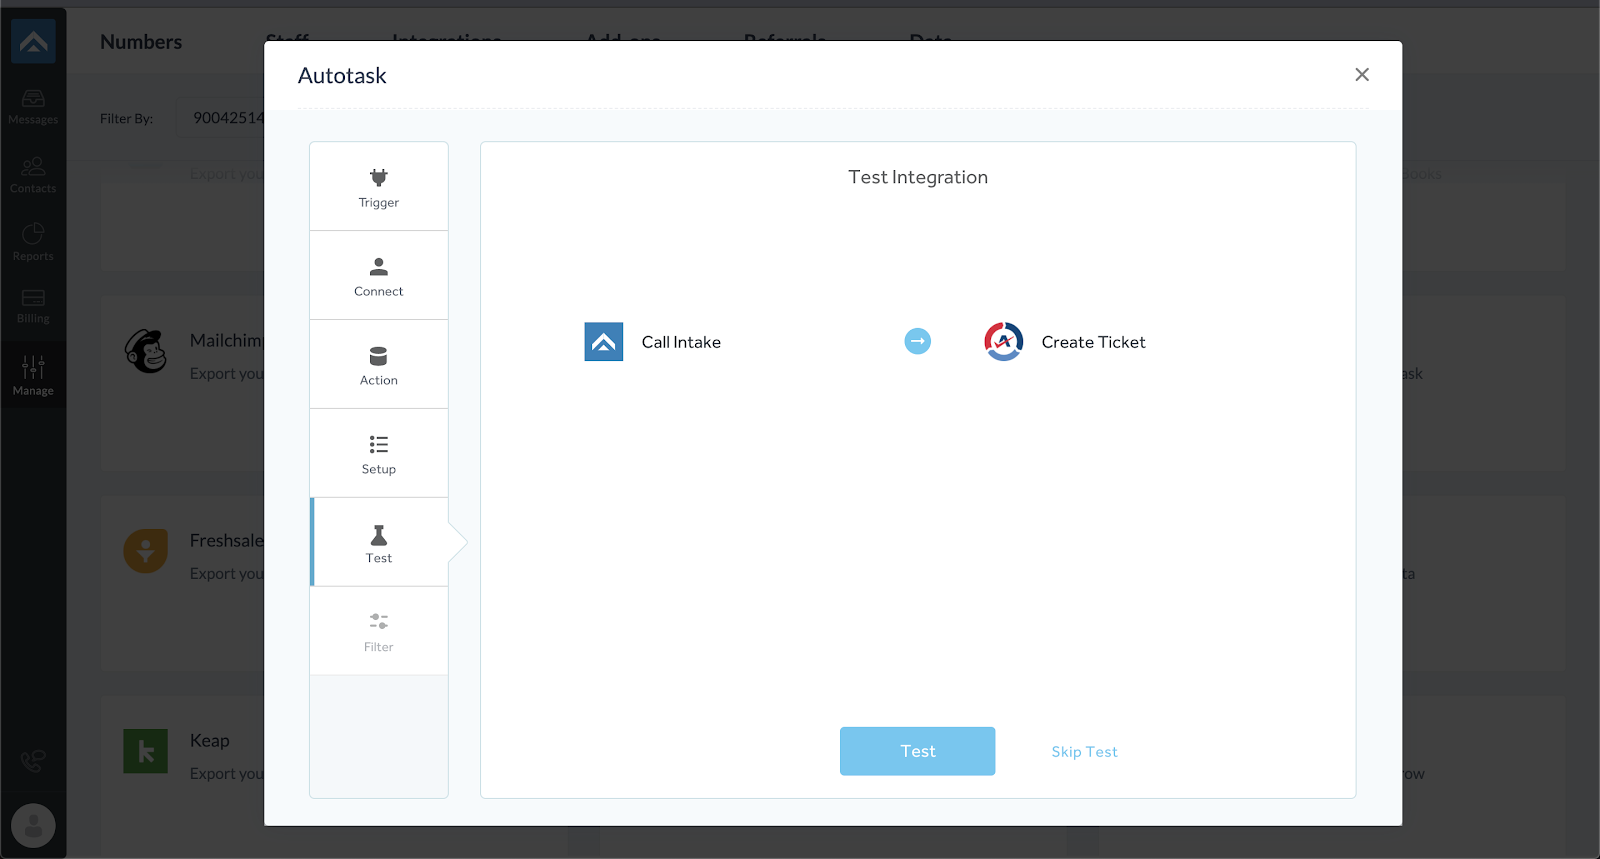Click the blue arrow between steps
Screen dimensions: 1600x859
(x=917, y=341)
